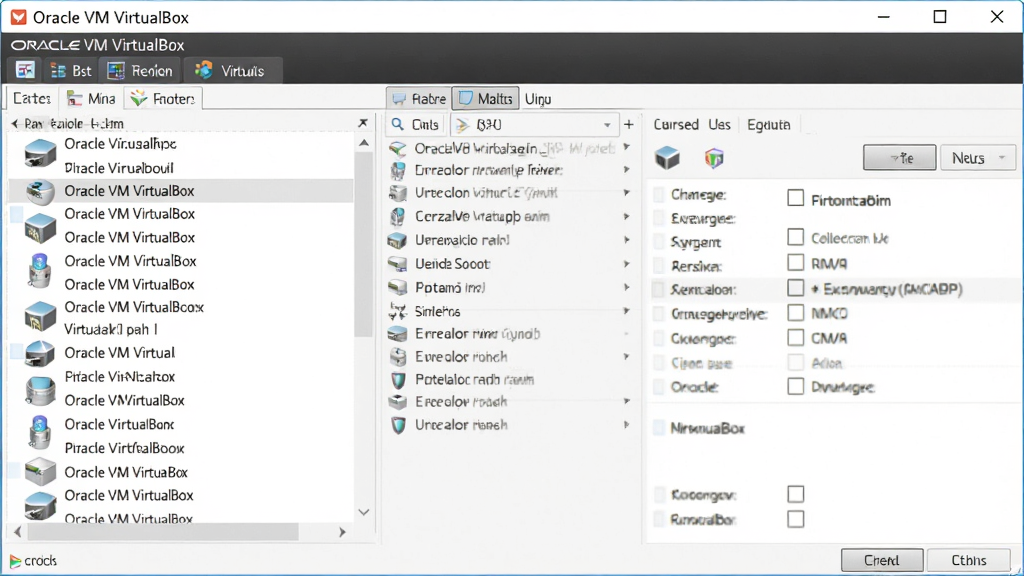Viewport: 1024px width, 576px height.
Task: Click the icon of the Drrealor row
Action: point(398,170)
